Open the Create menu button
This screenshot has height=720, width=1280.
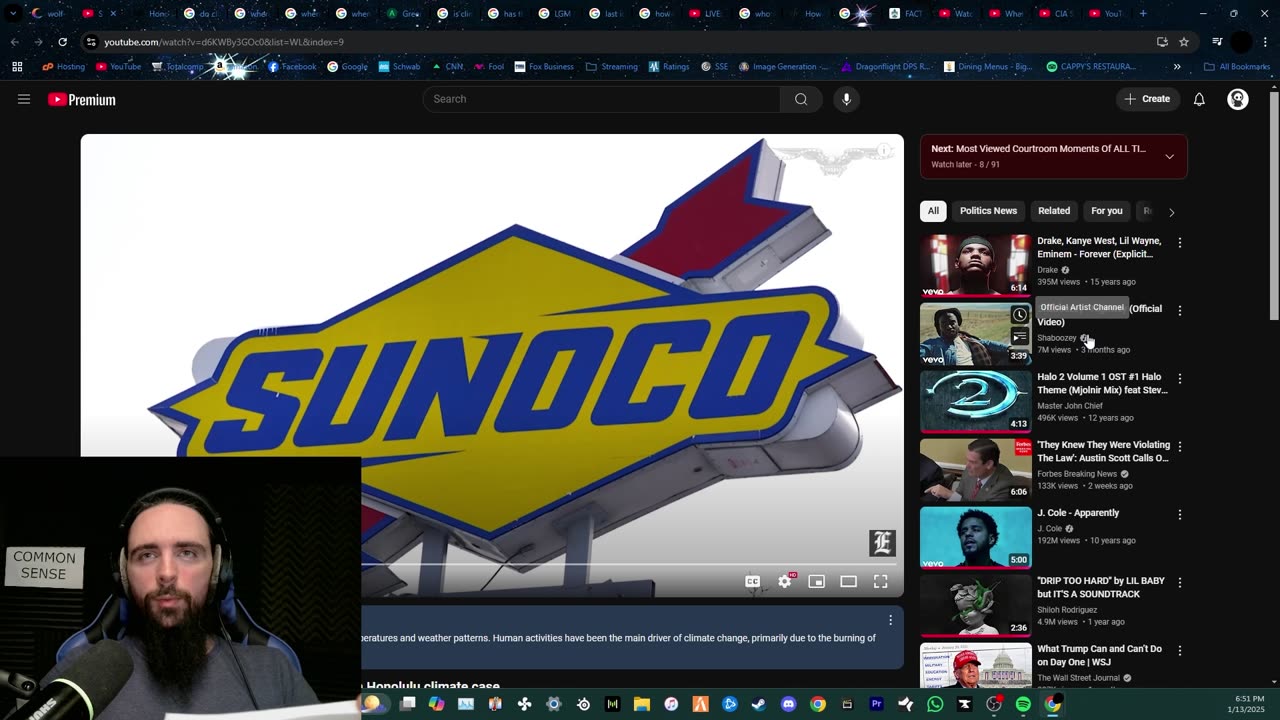pyautogui.click(x=1147, y=99)
